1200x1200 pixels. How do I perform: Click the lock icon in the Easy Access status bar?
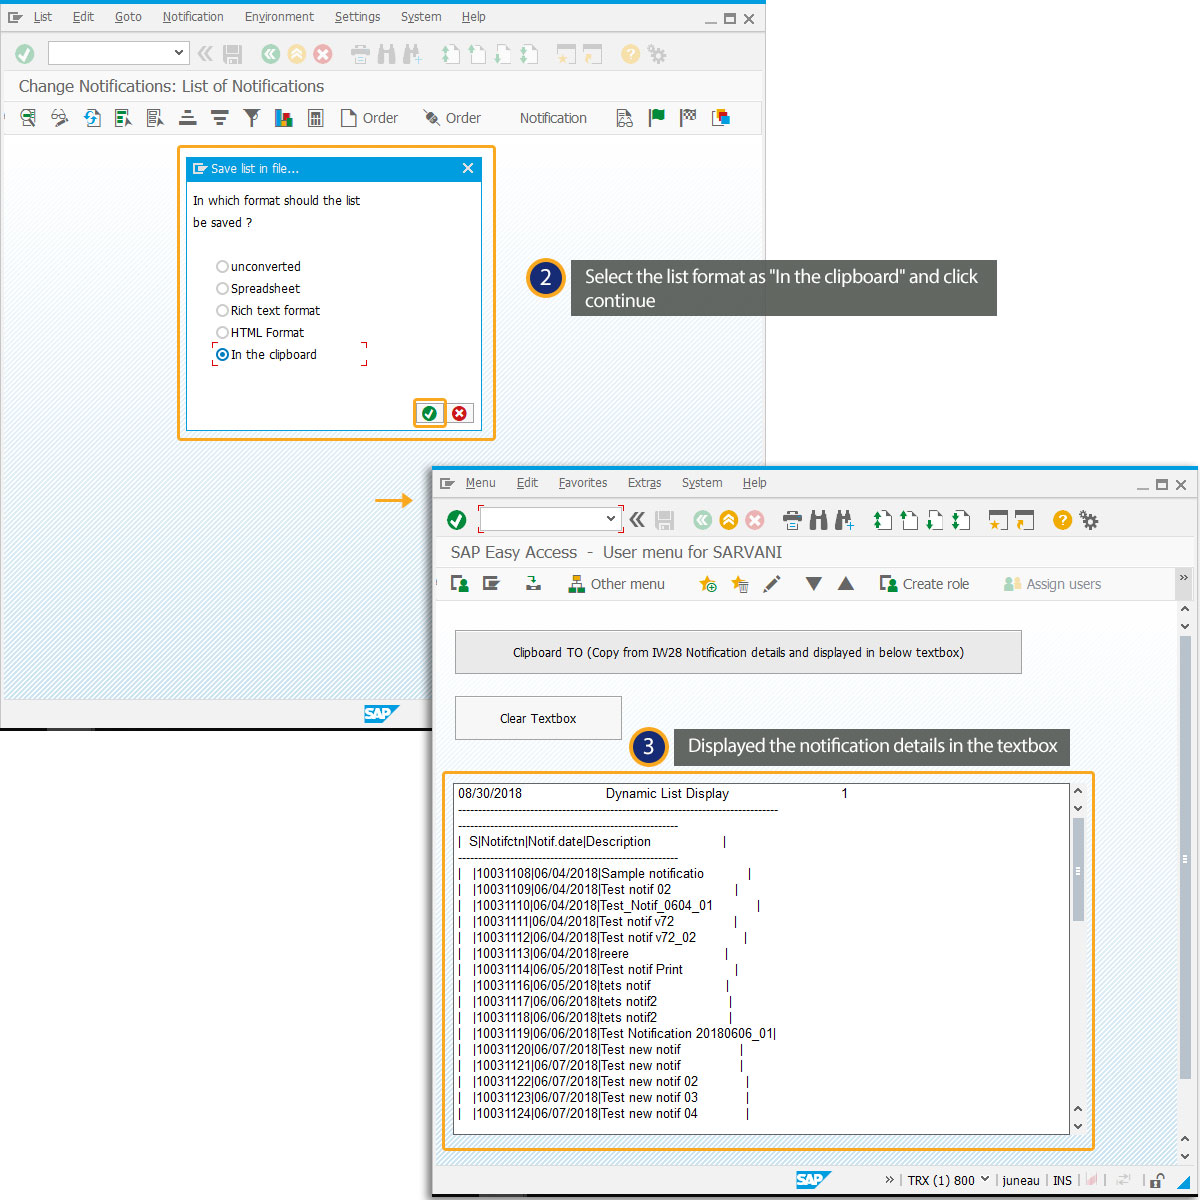click(1157, 1180)
